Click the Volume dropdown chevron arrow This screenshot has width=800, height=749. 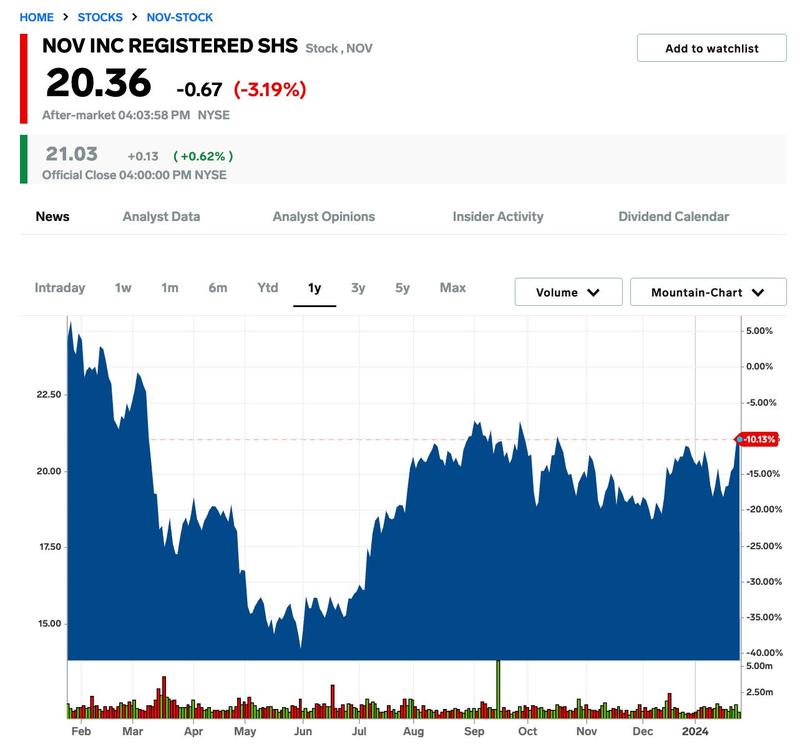(593, 292)
